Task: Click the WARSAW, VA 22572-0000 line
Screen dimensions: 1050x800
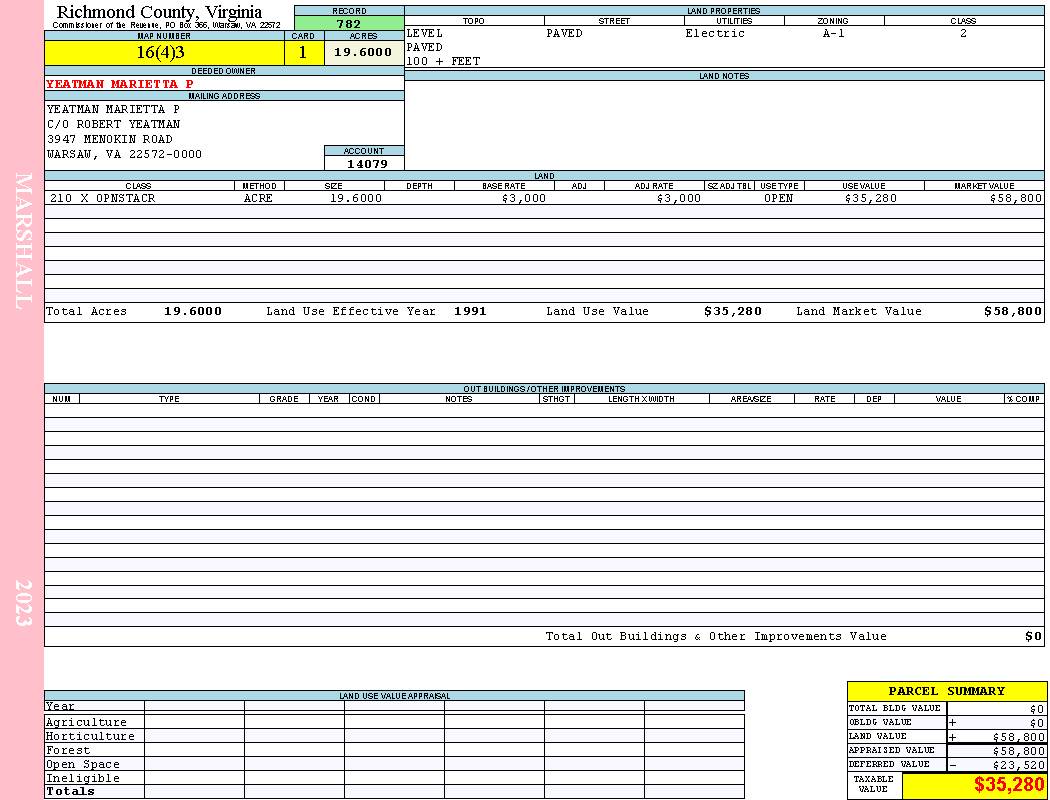Action: (124, 155)
